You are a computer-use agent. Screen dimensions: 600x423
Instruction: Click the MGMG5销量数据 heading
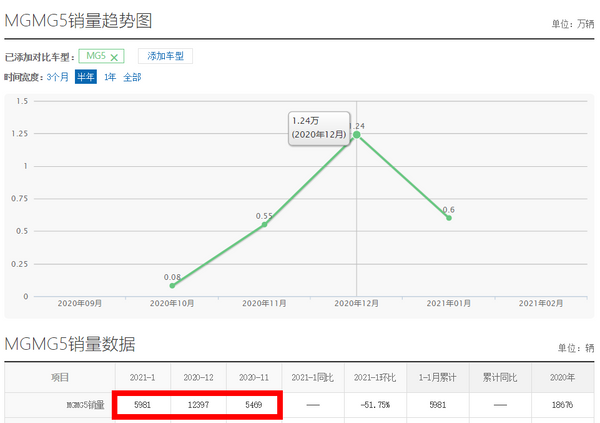coord(70,344)
